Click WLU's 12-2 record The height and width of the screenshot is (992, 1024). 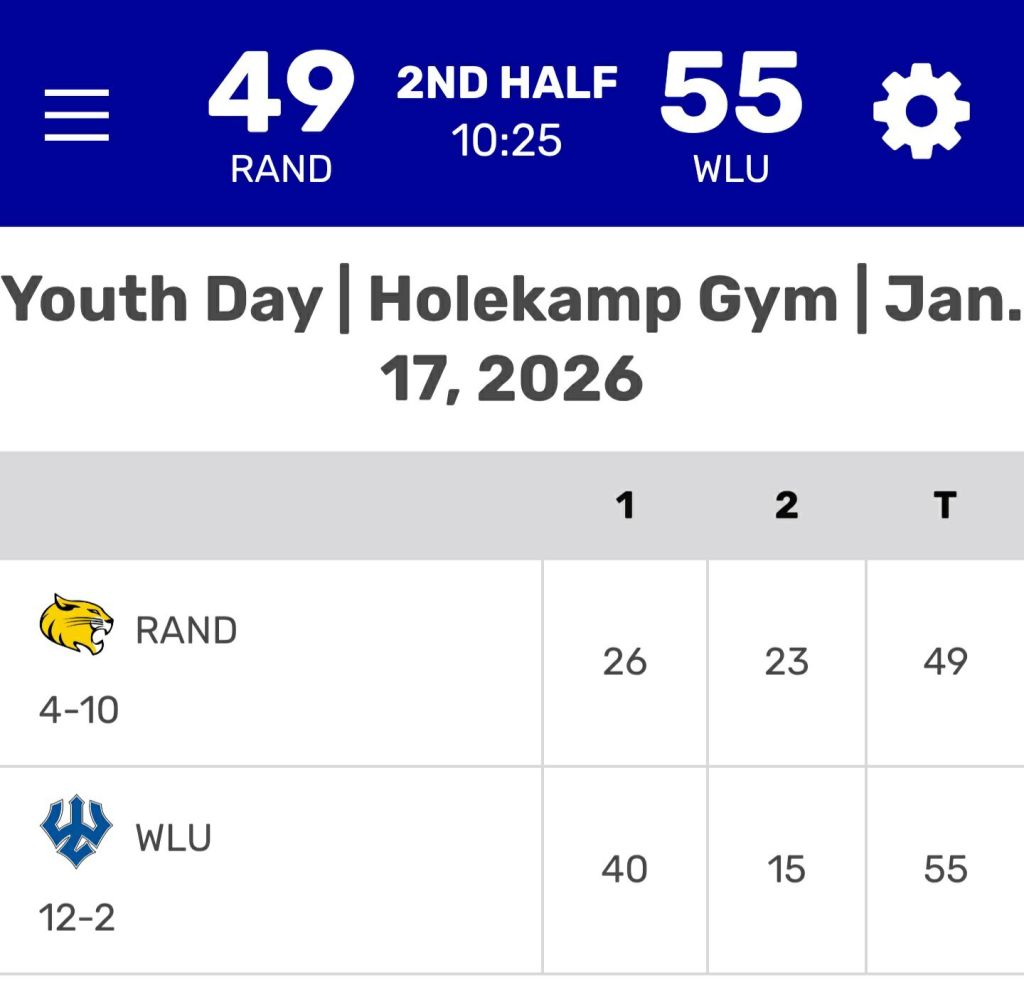[x=77, y=916]
